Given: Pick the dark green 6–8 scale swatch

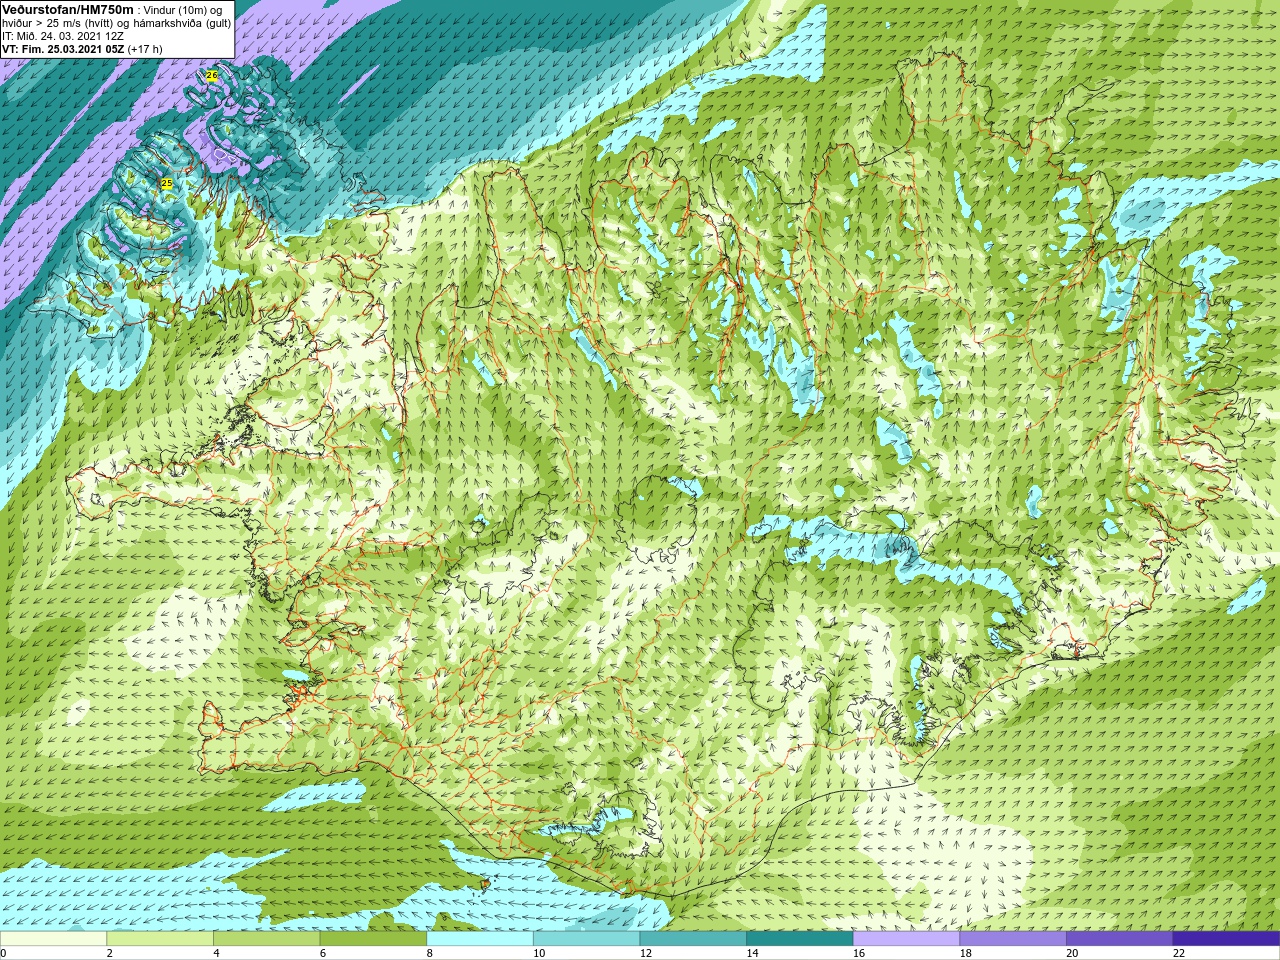Looking at the screenshot, I should 373,939.
